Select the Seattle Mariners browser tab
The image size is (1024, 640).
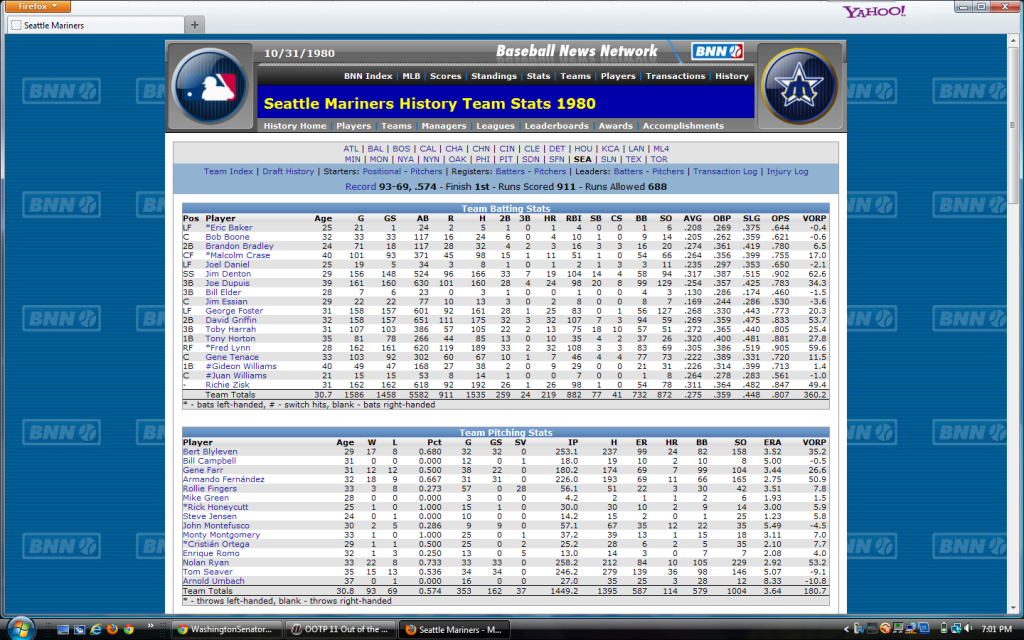pyautogui.click(x=96, y=25)
